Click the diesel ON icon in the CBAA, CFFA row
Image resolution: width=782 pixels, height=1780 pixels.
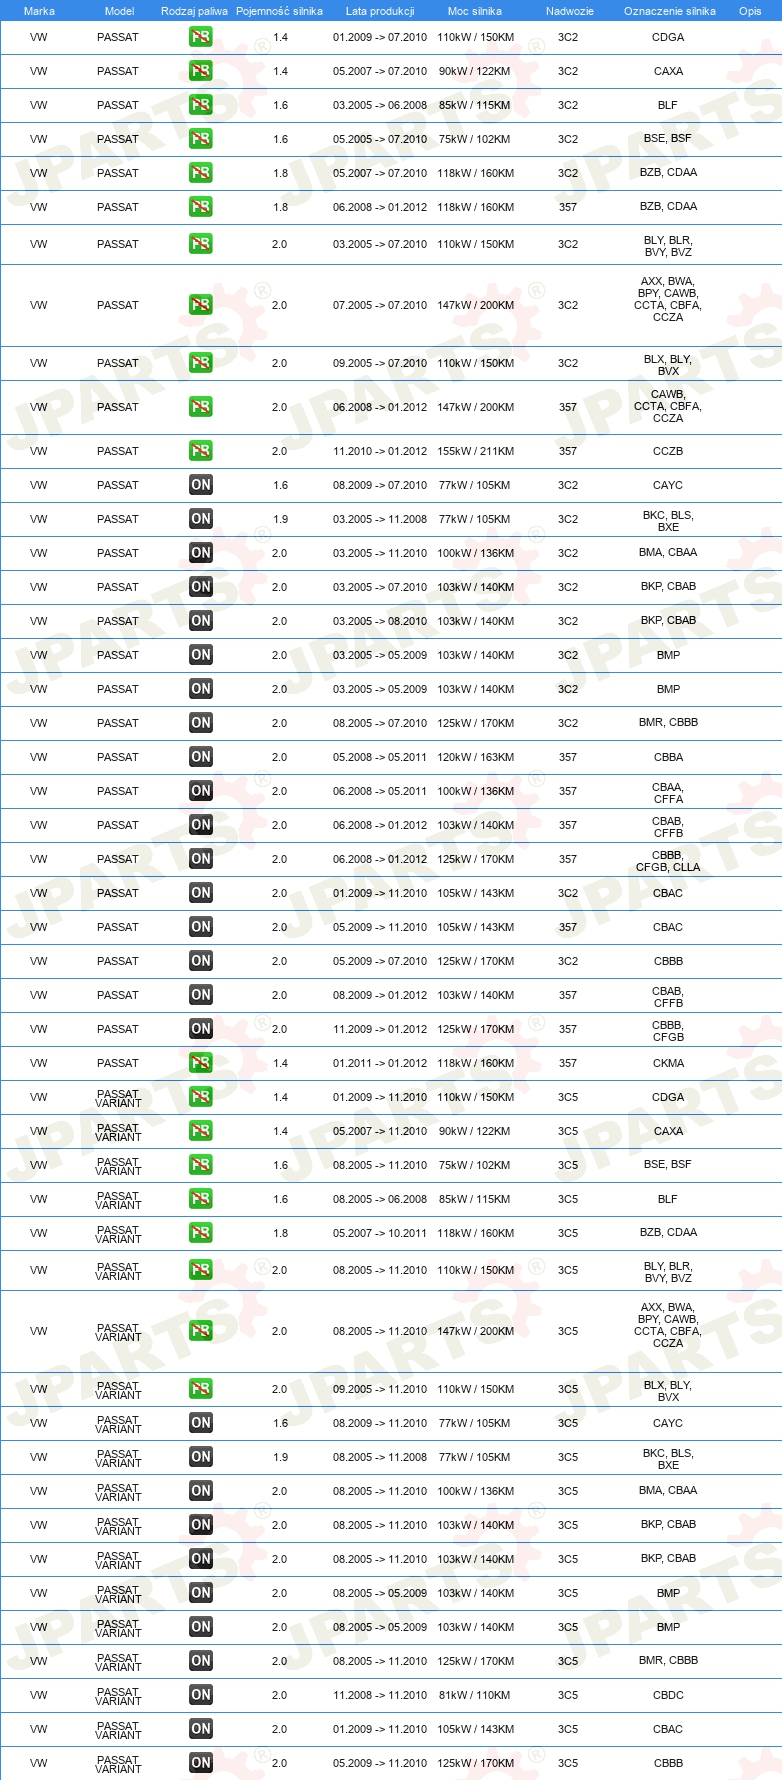(x=201, y=791)
